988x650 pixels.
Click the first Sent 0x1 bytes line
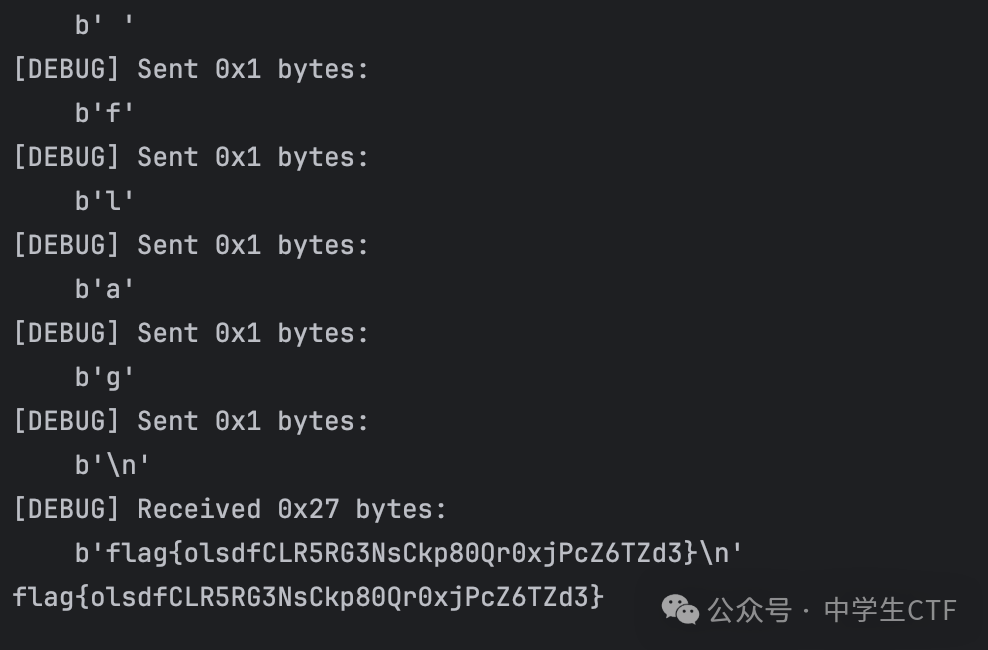pos(191,69)
